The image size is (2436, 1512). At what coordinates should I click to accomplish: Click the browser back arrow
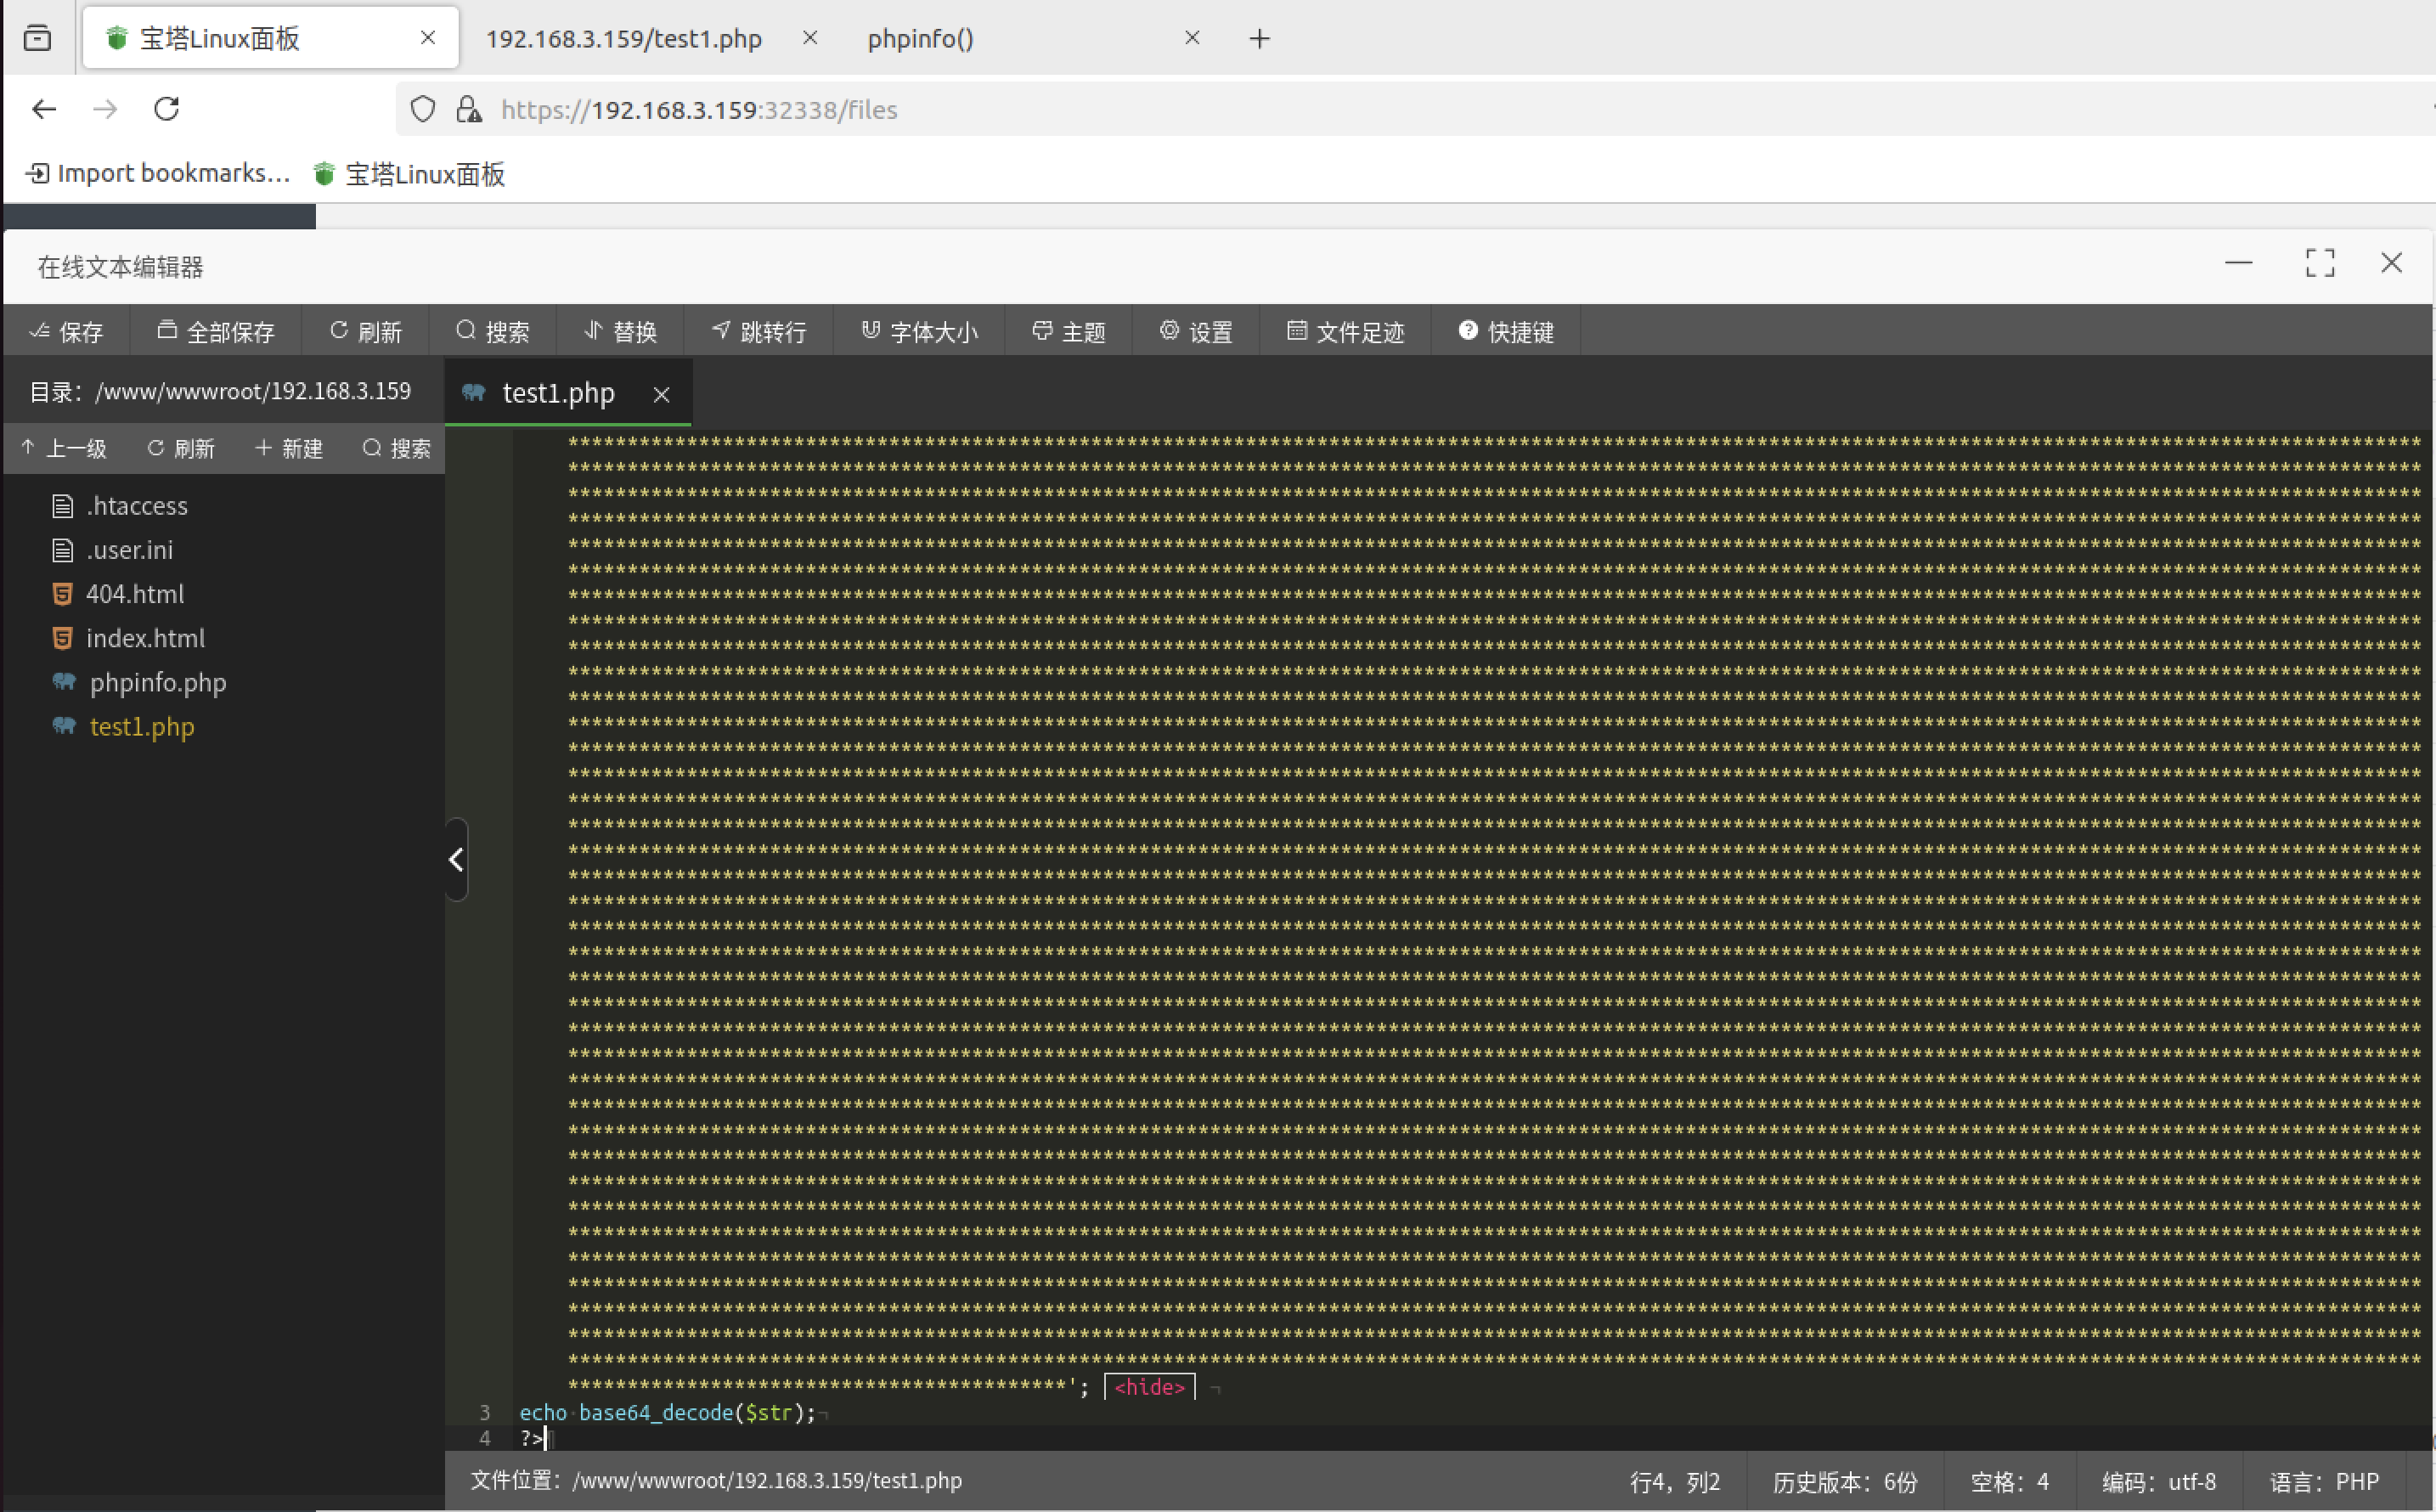click(x=44, y=109)
